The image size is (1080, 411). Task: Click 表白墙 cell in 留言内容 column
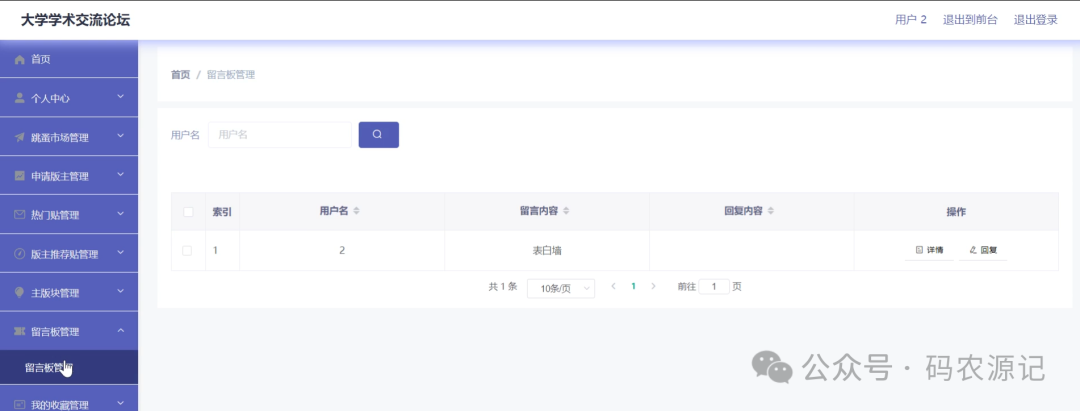(547, 251)
